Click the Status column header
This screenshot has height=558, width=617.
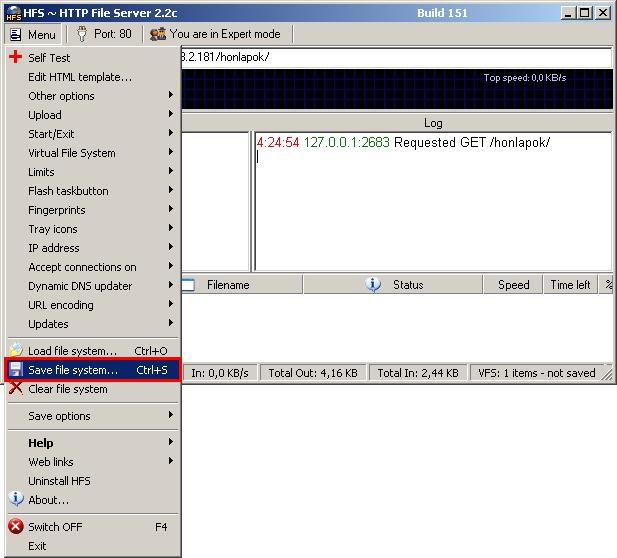pos(393,285)
